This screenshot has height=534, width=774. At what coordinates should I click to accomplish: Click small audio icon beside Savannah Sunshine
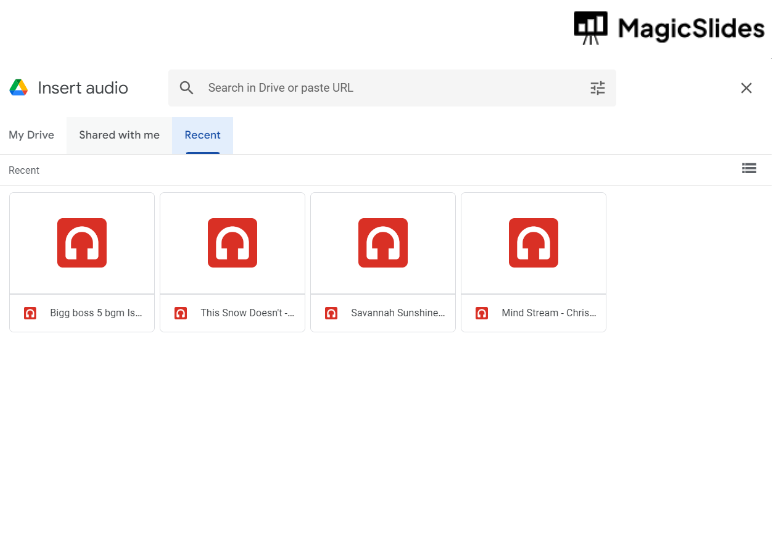click(x=331, y=313)
